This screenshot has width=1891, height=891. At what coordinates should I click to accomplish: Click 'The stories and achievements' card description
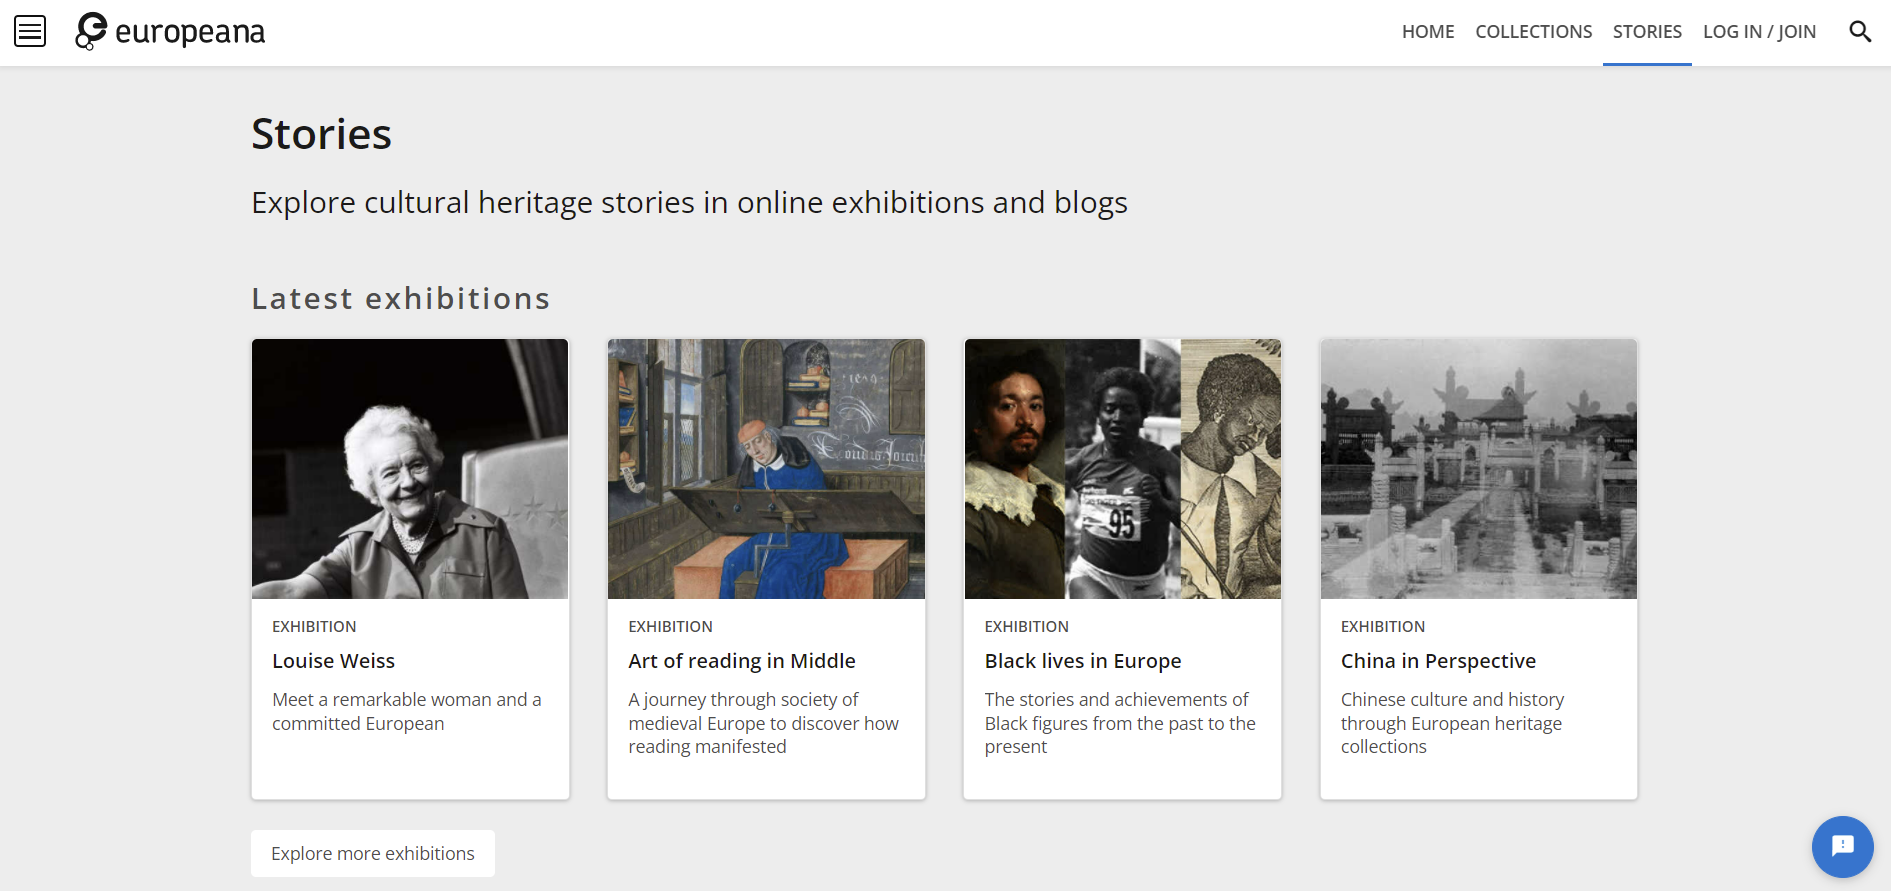click(1119, 723)
